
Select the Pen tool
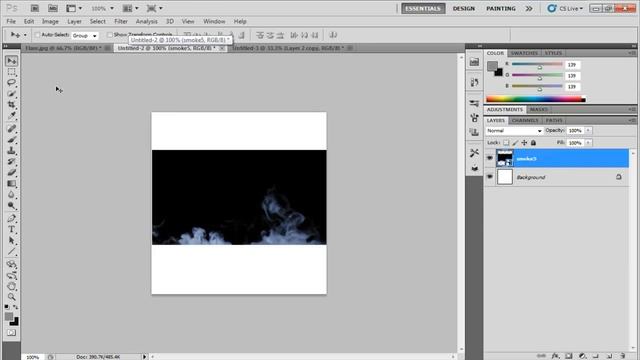pyautogui.click(x=11, y=218)
